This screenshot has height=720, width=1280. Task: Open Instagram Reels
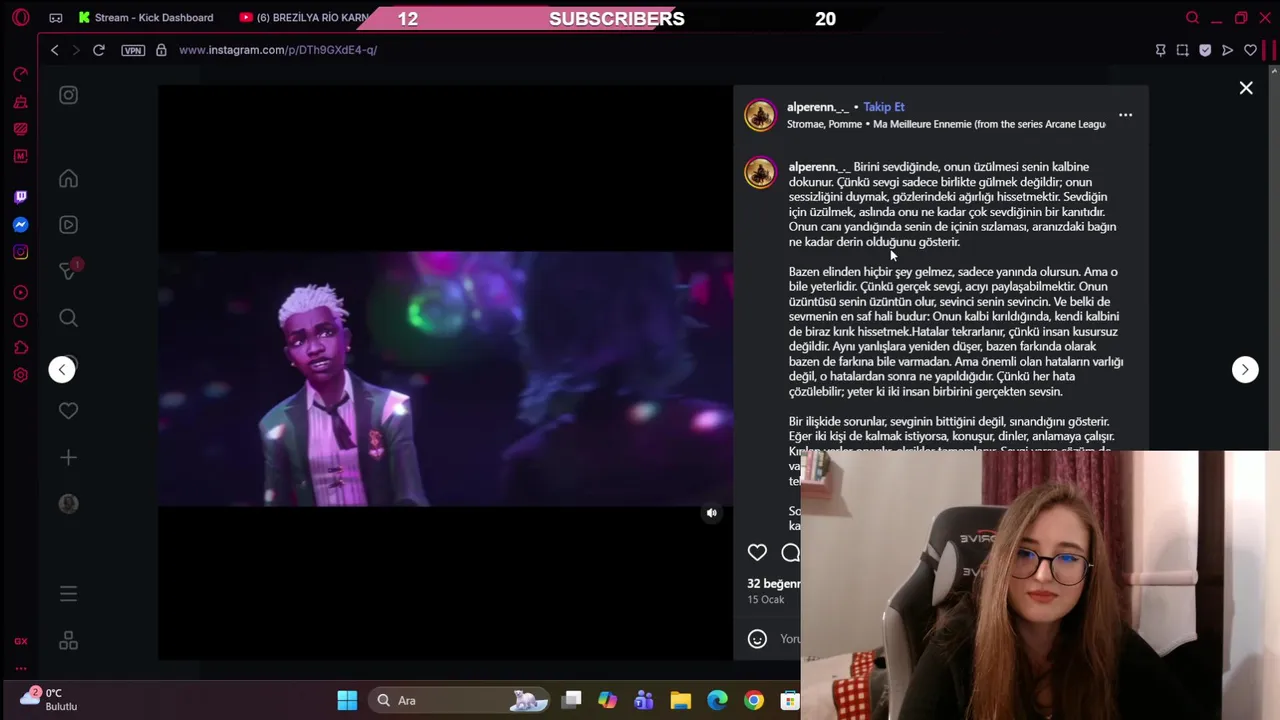[x=68, y=225]
